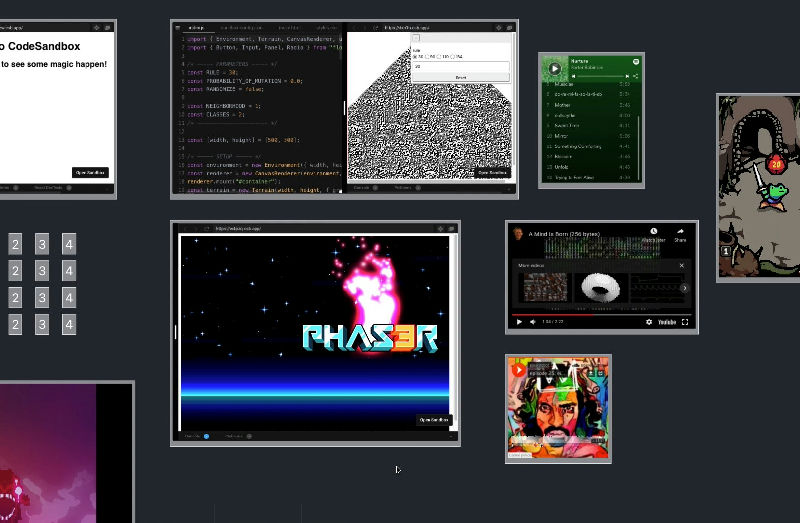
Task: Click the rule number input field
Action: (461, 66)
